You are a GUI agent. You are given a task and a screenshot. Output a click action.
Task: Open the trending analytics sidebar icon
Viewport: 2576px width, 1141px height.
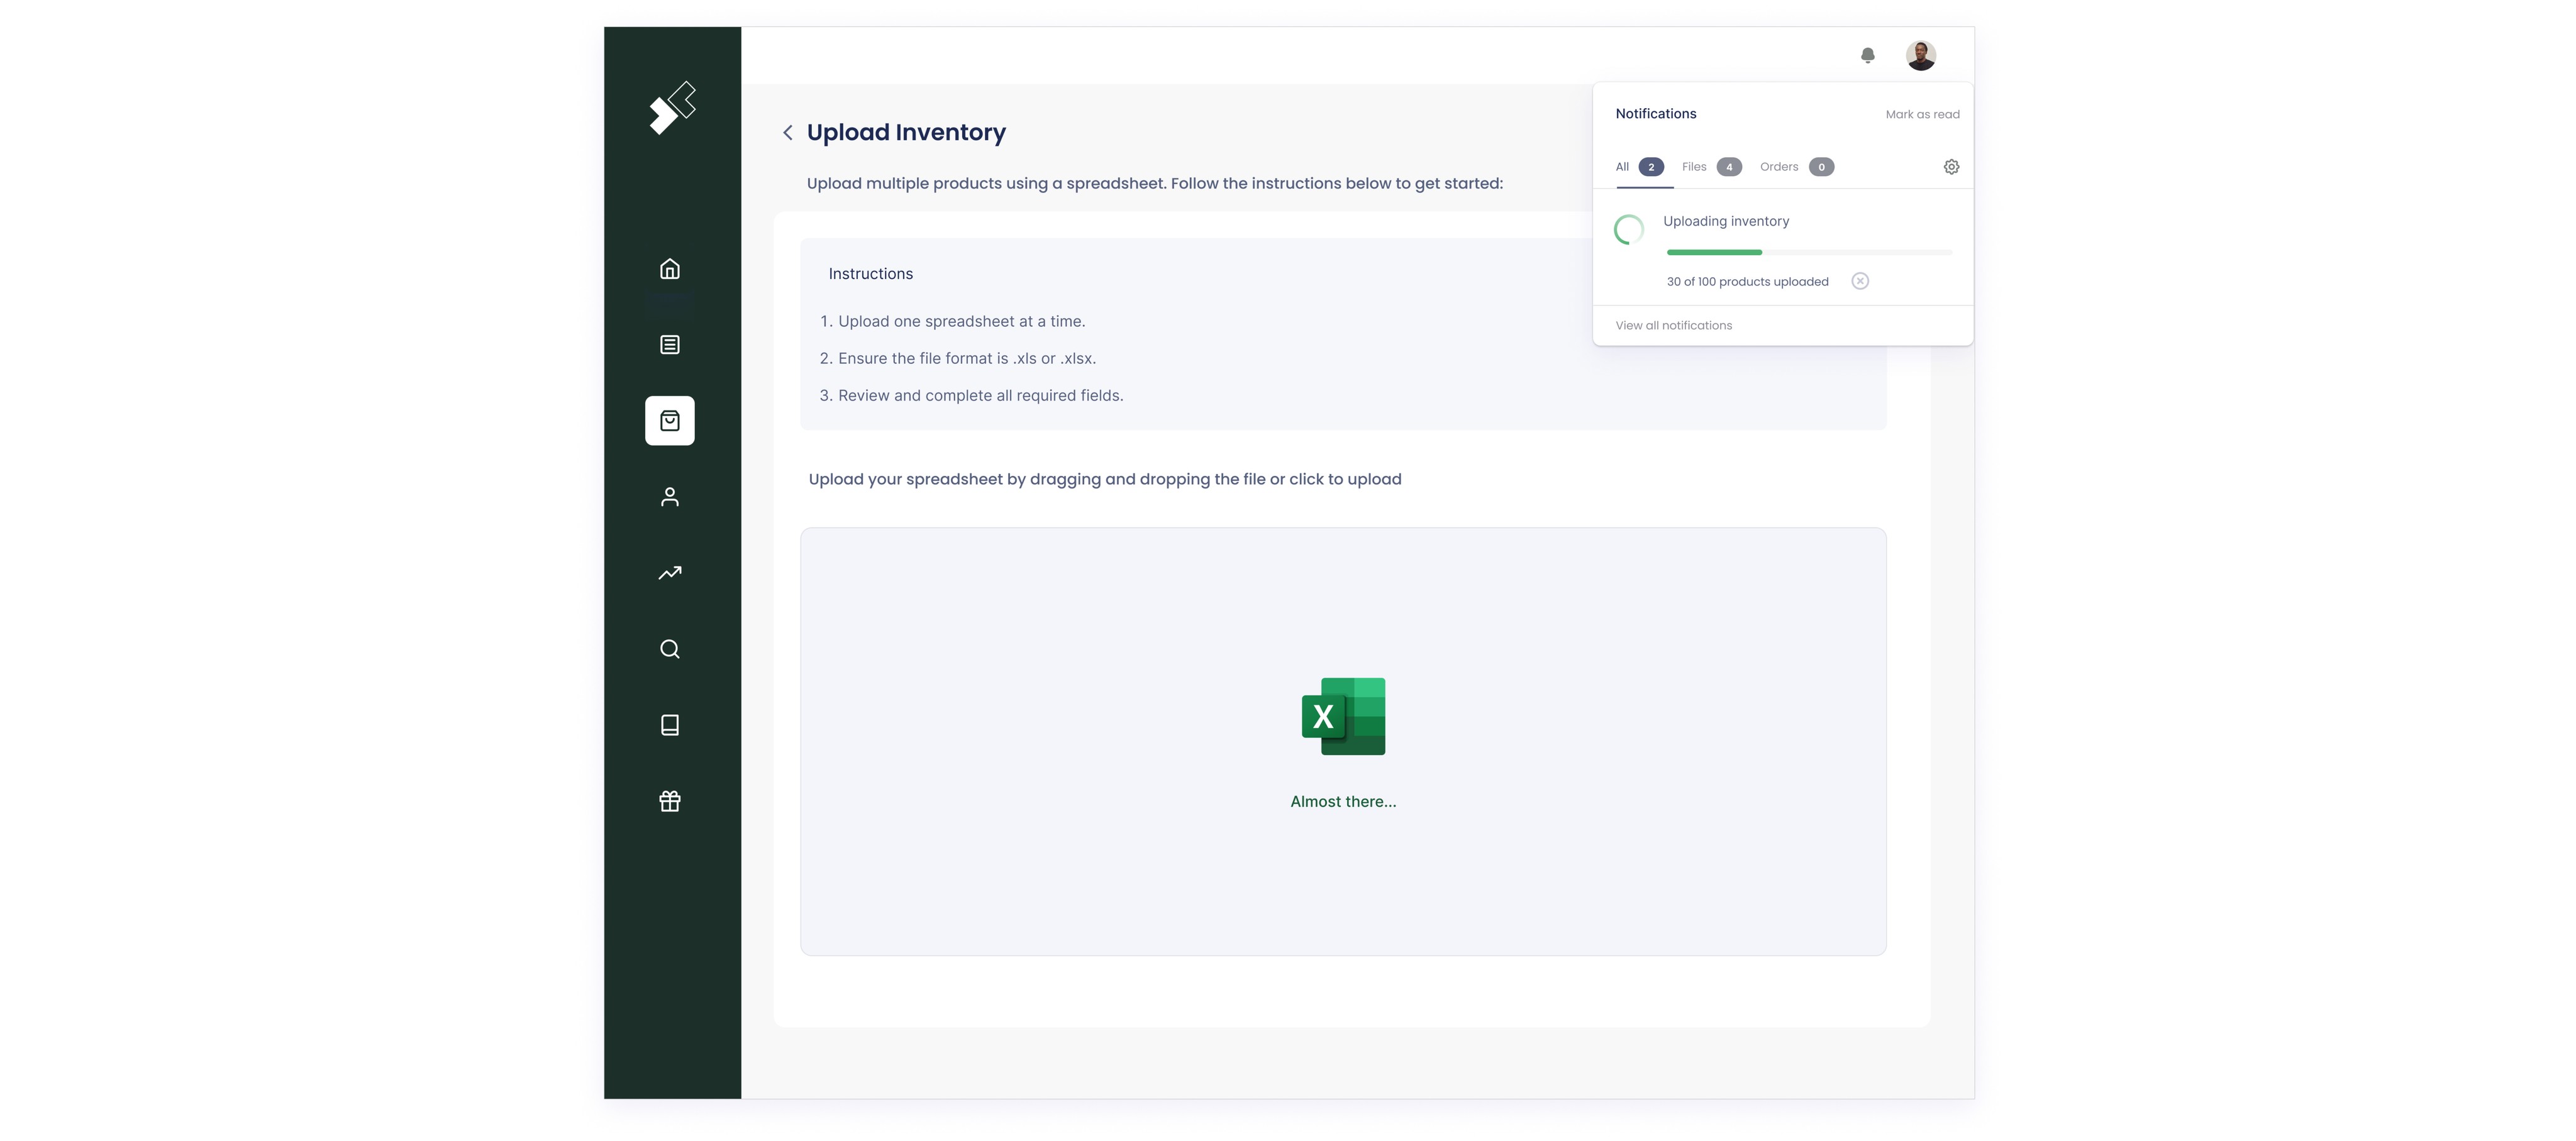[x=669, y=573]
